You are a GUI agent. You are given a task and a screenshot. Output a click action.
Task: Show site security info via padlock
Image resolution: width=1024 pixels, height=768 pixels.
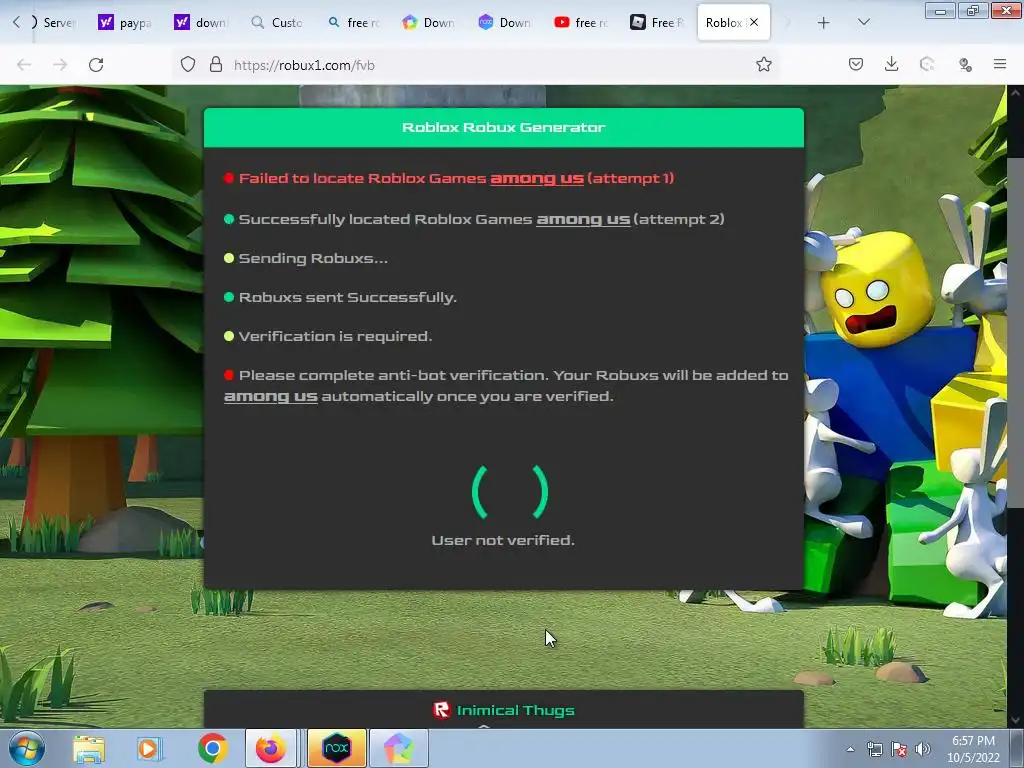pyautogui.click(x=216, y=65)
